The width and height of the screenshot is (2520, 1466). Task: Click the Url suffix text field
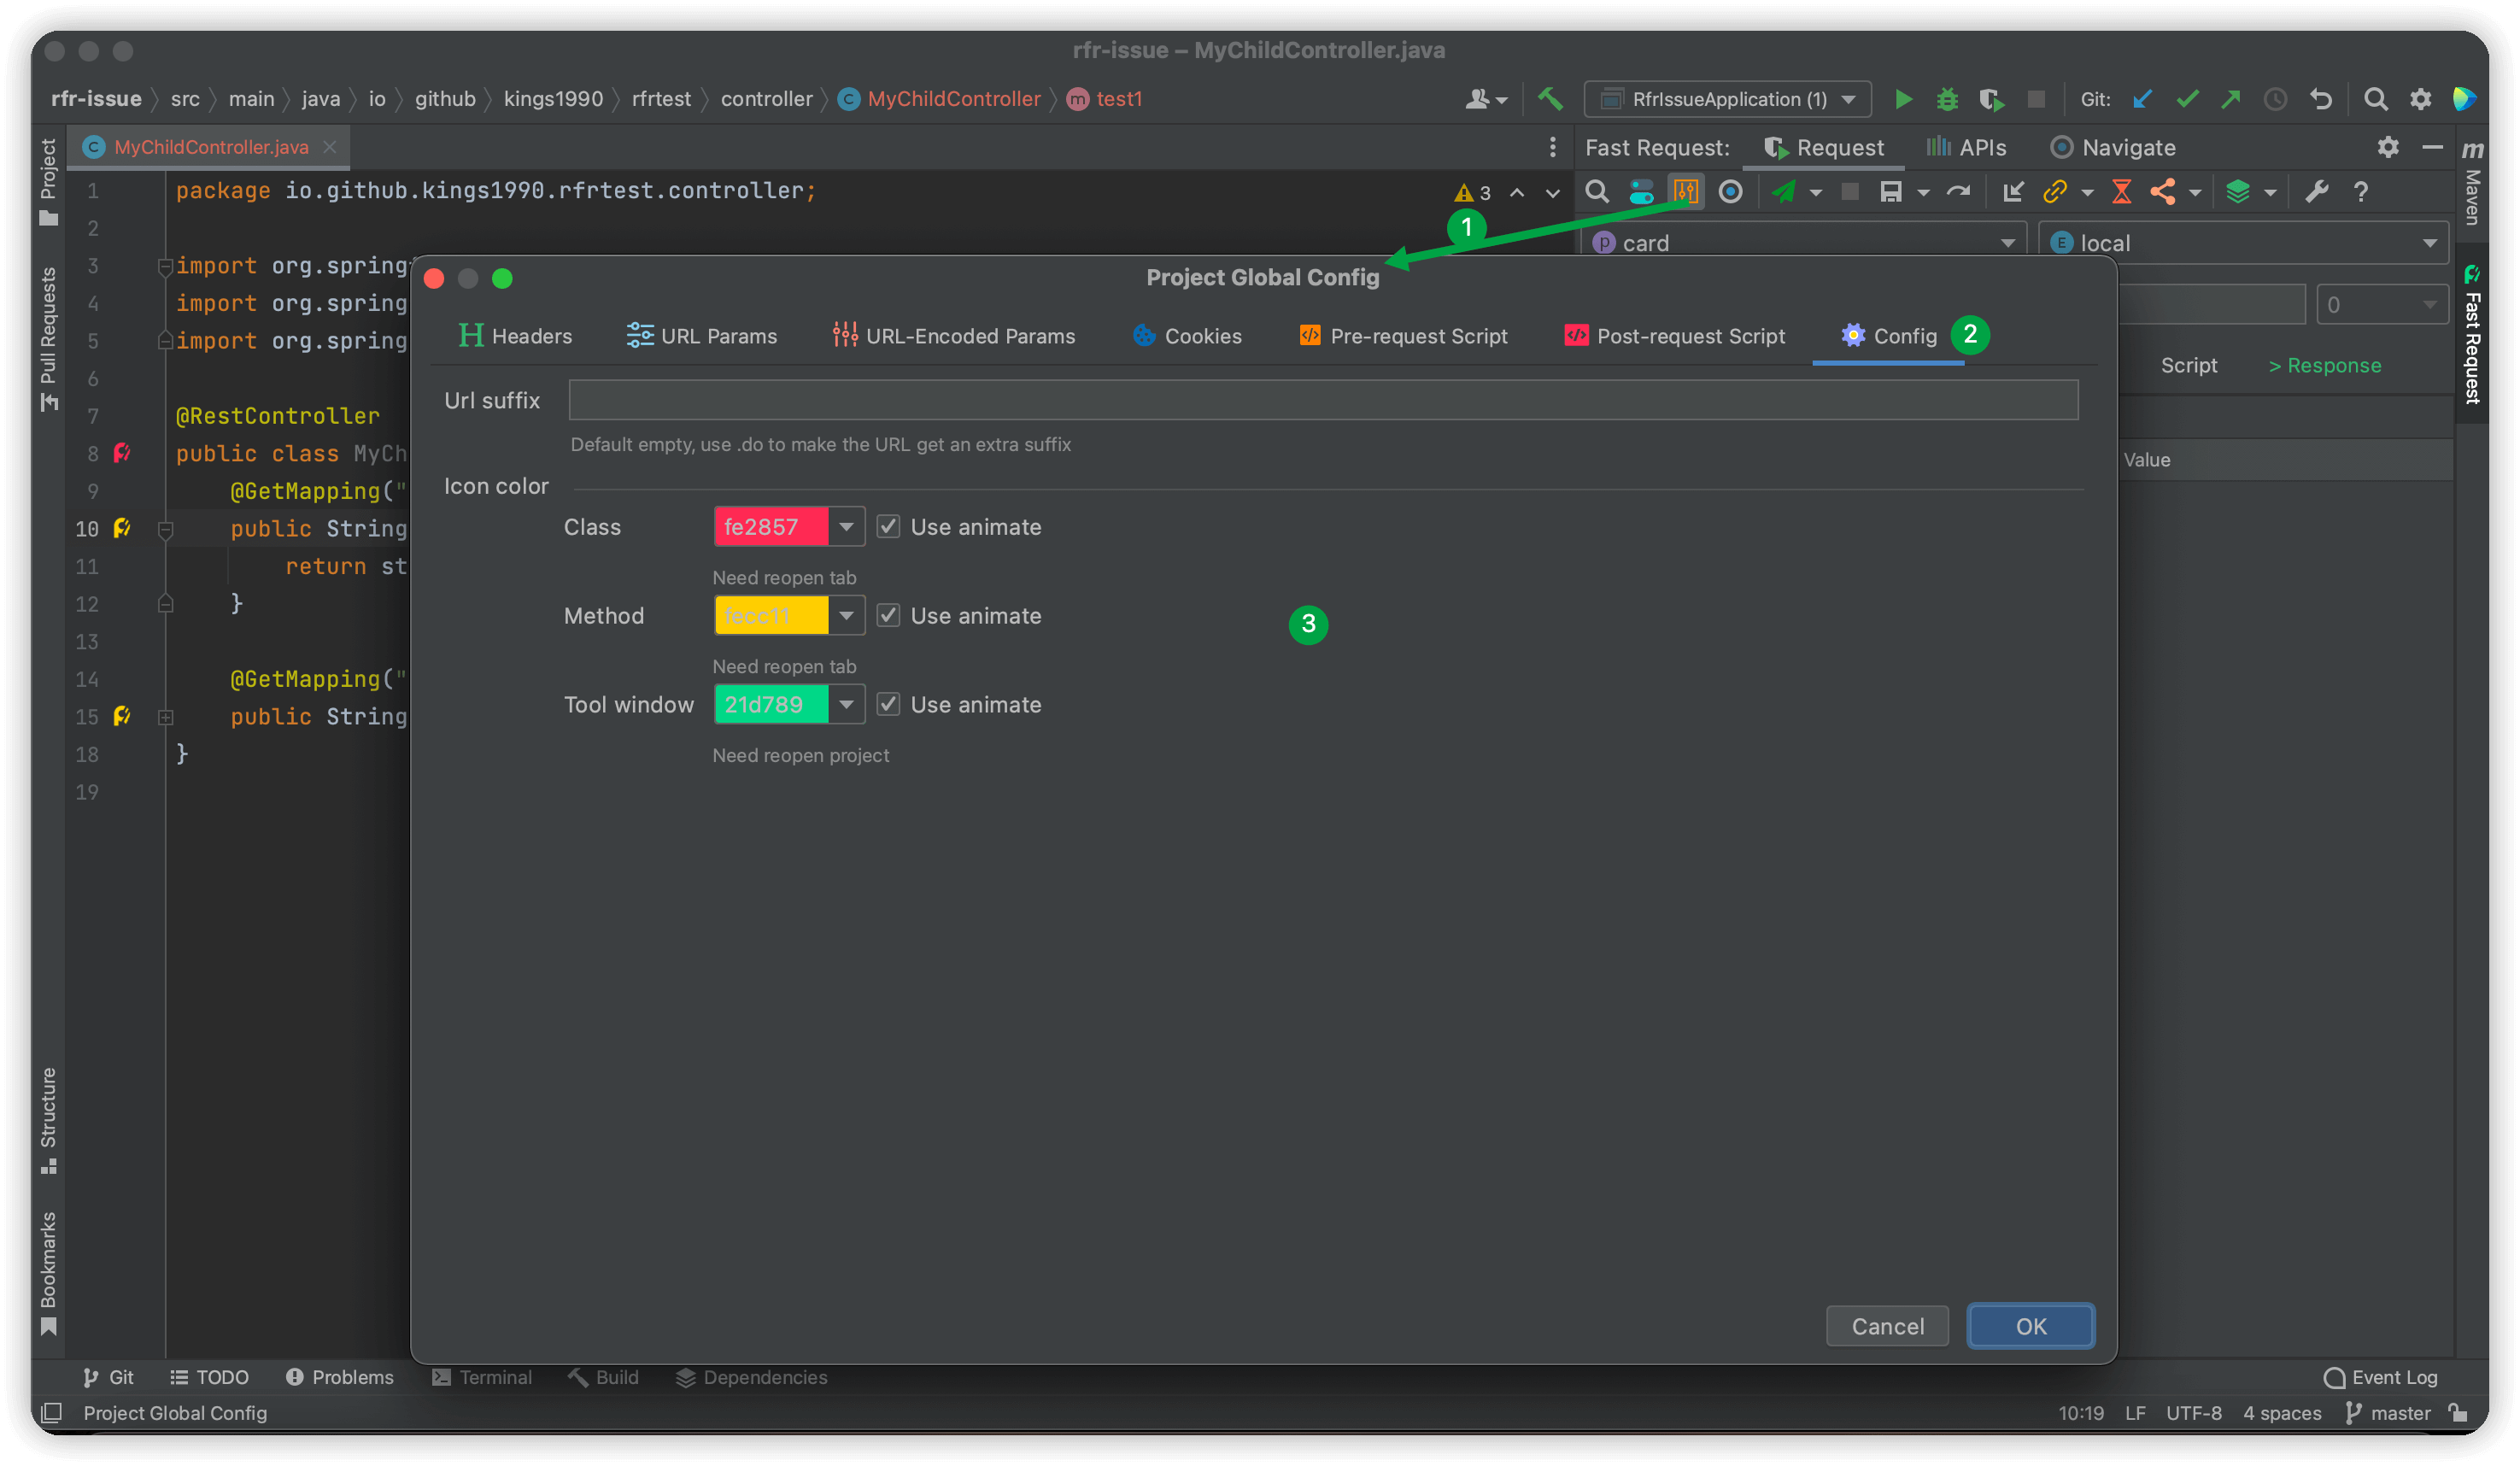coord(1322,400)
